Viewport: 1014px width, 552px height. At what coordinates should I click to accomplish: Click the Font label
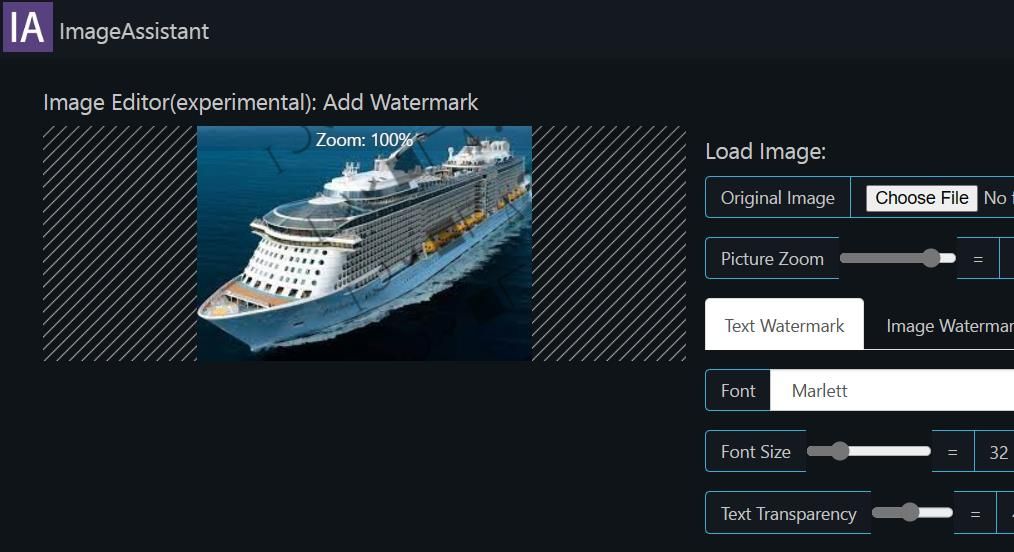(x=738, y=391)
